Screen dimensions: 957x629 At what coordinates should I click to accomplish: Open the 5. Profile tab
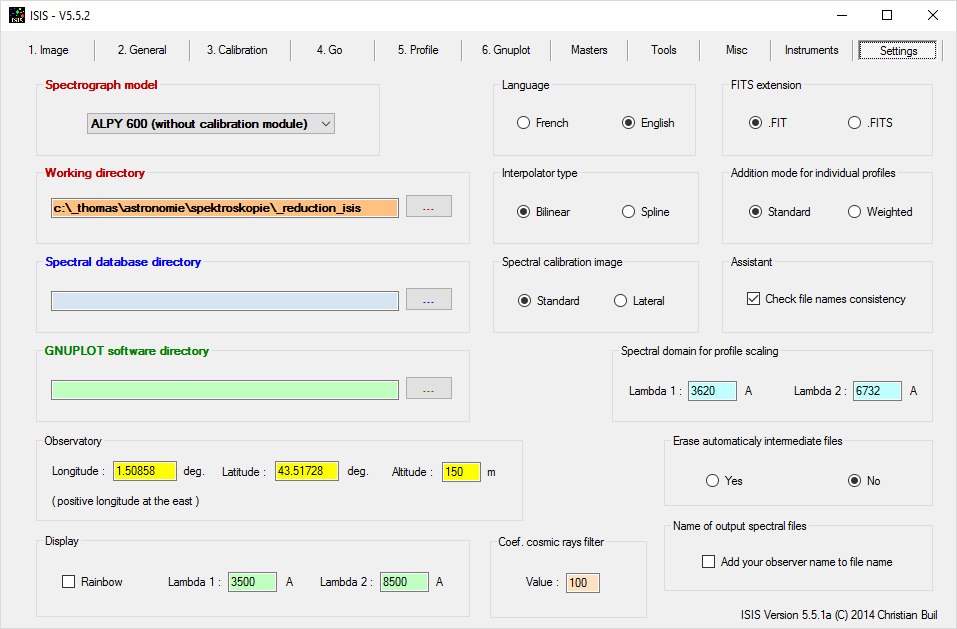(417, 50)
